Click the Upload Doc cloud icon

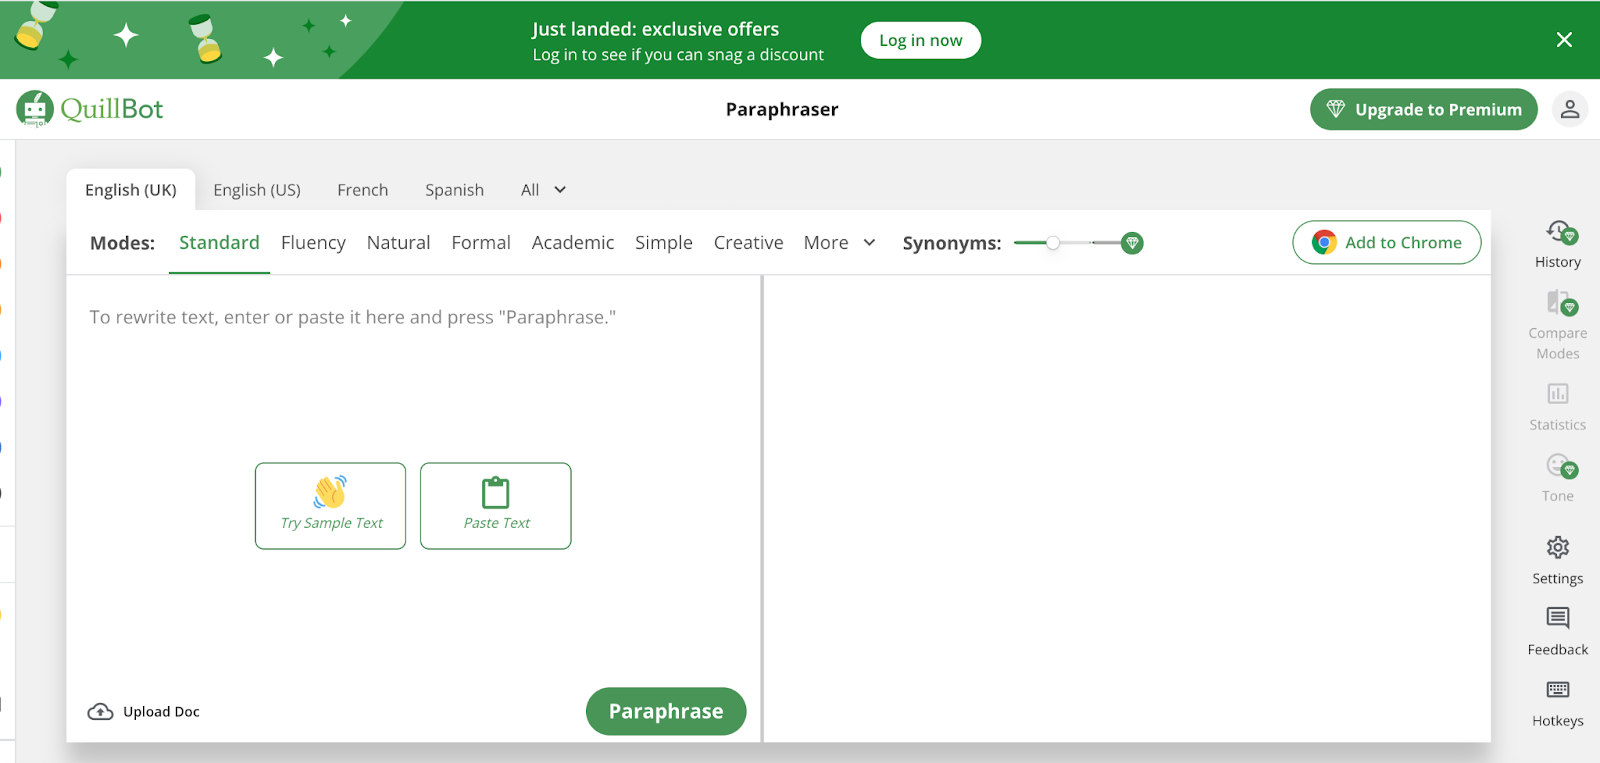point(100,711)
